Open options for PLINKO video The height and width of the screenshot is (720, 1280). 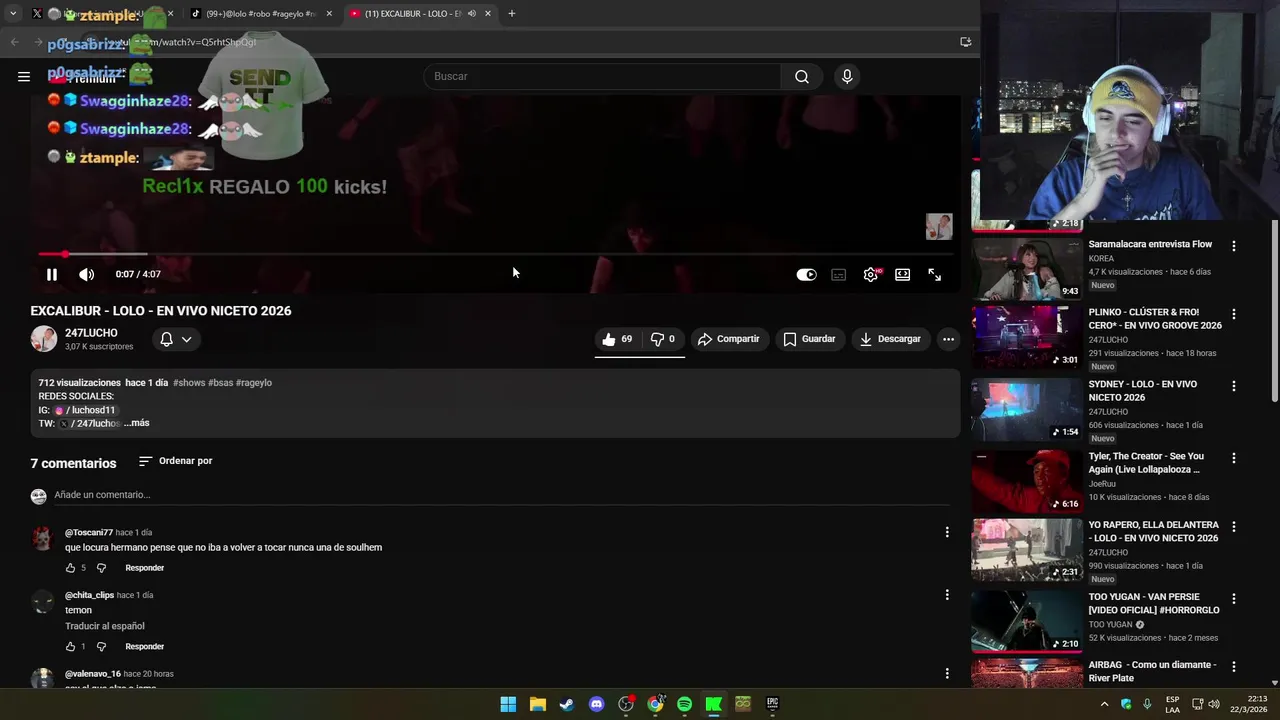point(1234,313)
